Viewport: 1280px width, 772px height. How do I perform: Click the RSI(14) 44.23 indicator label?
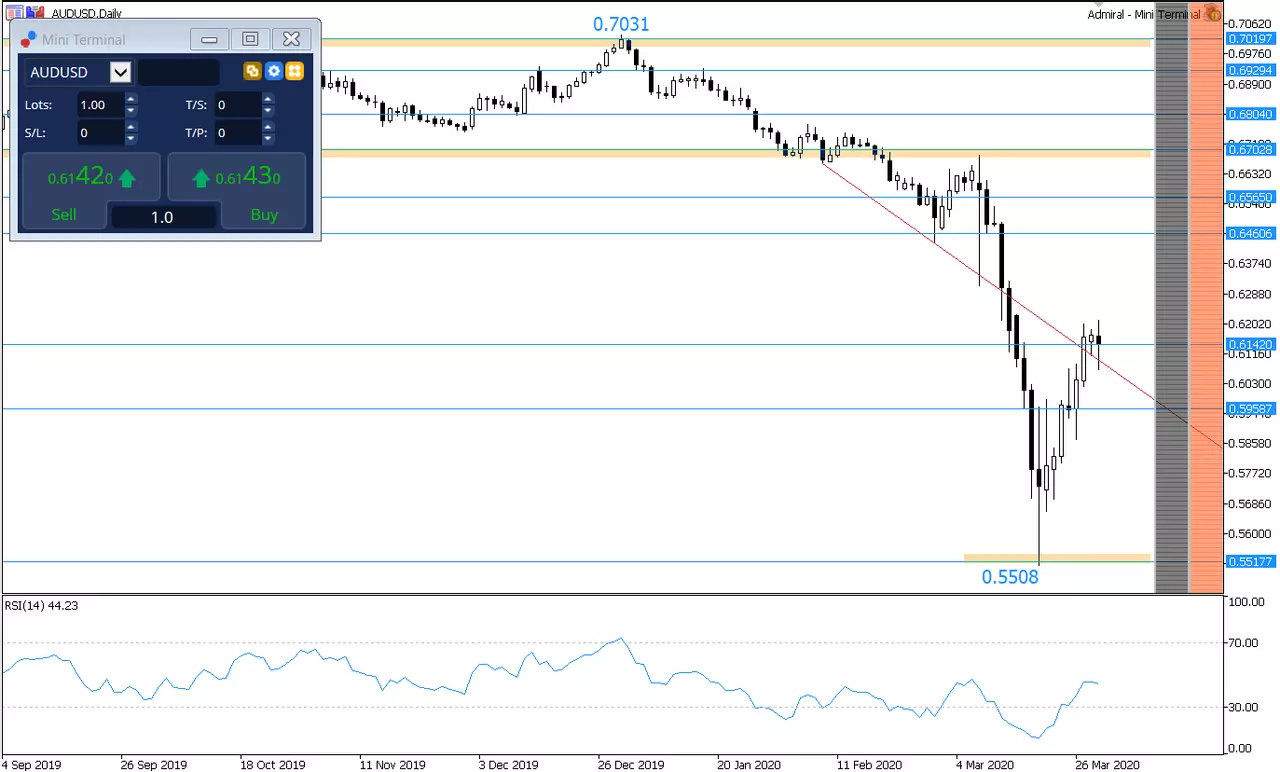pos(39,605)
